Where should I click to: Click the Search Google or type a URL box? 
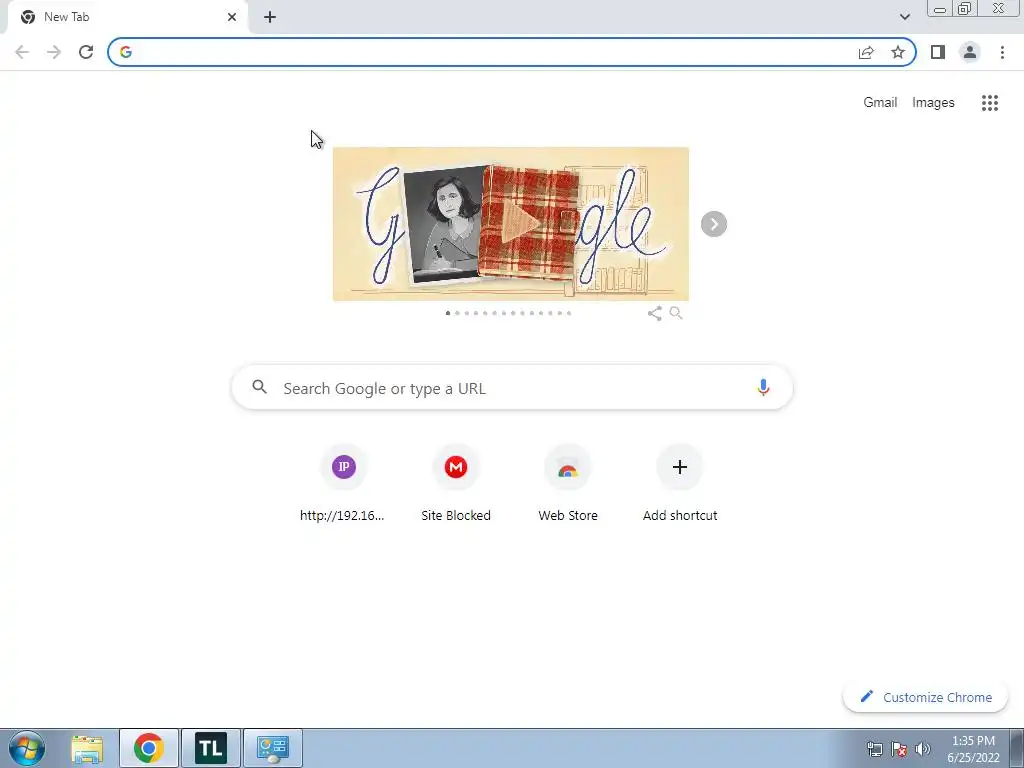tap(512, 388)
